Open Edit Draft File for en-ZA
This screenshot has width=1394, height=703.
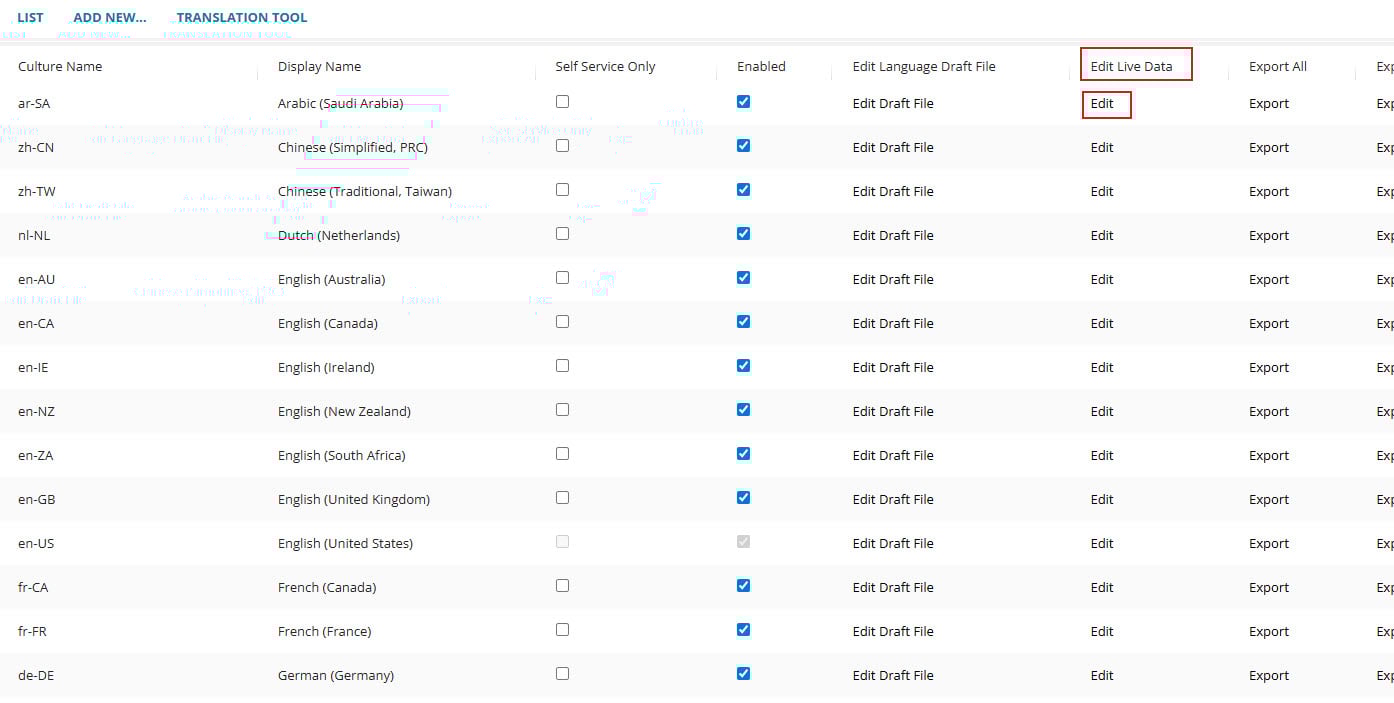893,456
